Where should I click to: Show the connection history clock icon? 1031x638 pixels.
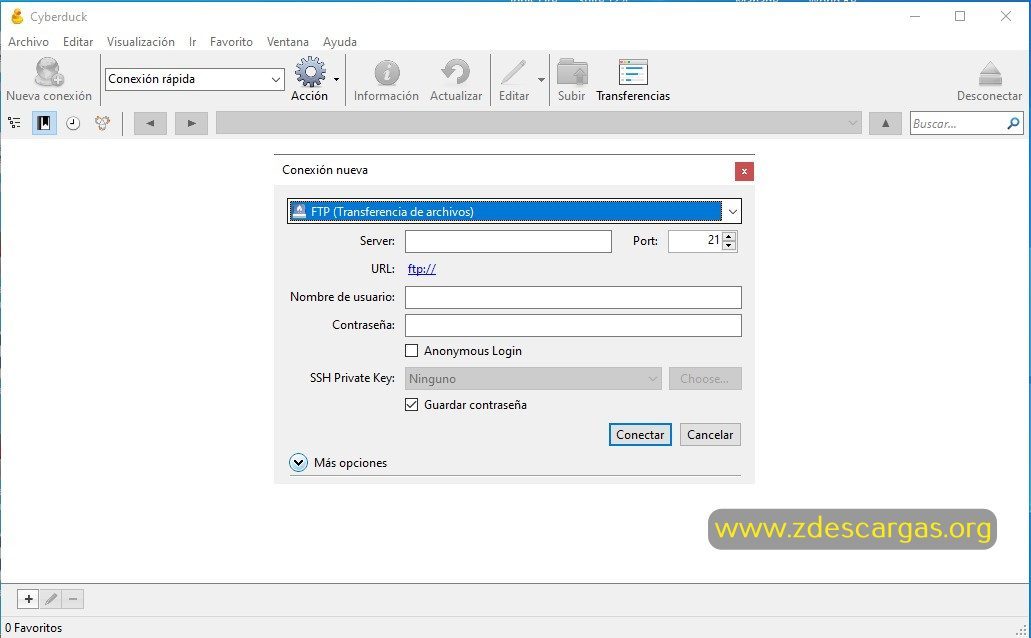click(x=73, y=123)
